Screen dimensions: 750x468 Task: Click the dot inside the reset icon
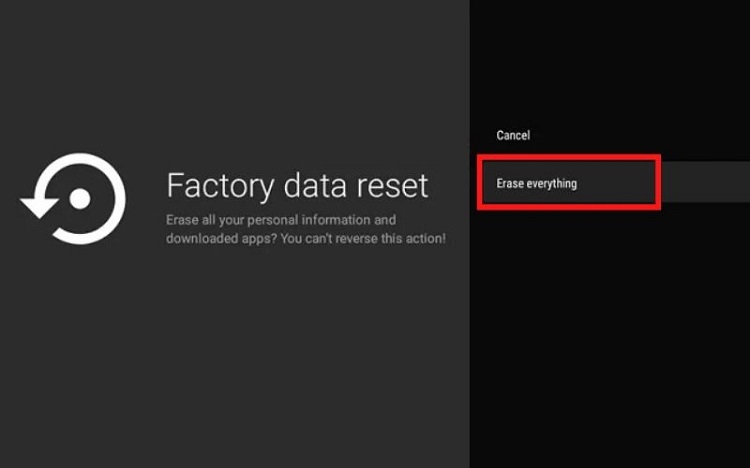(x=80, y=199)
